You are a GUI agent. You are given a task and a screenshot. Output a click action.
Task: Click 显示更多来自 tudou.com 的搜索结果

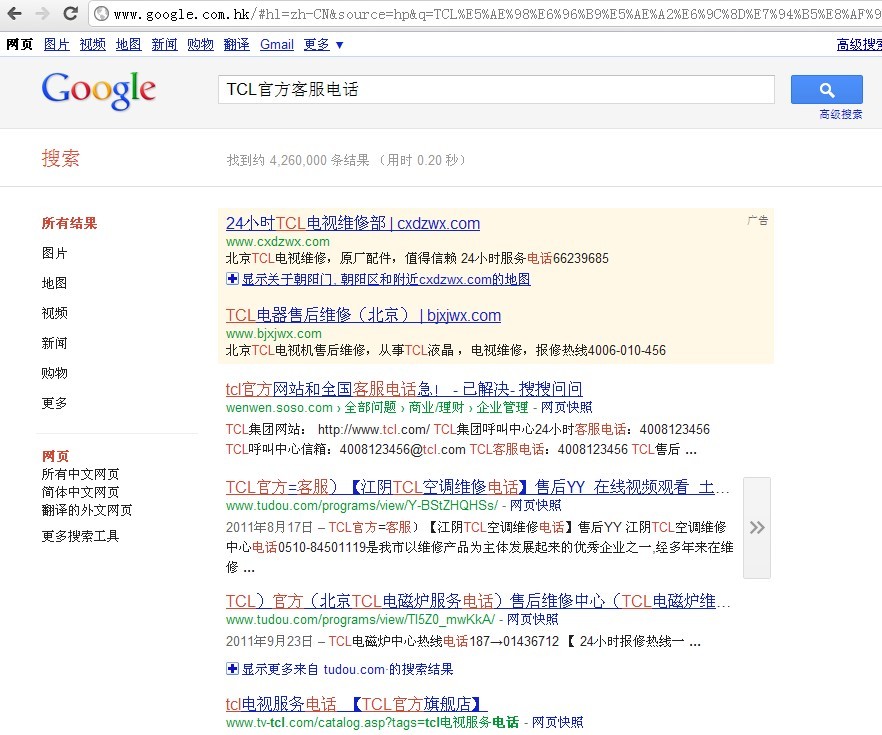point(347,669)
